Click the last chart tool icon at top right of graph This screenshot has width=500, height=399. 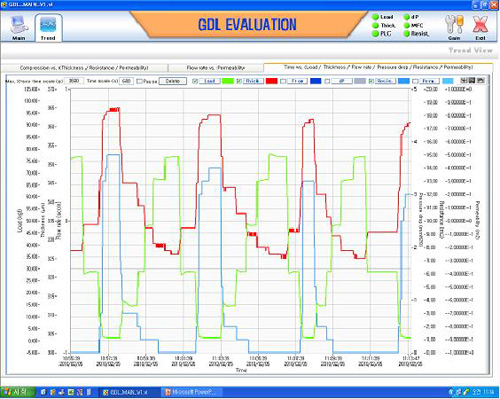(x=480, y=80)
